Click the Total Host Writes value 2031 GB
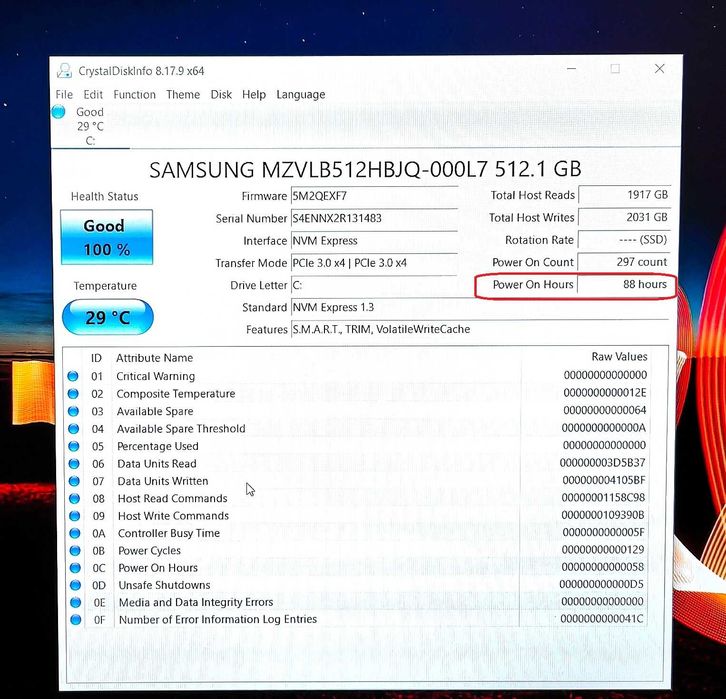726x699 pixels. (624, 217)
